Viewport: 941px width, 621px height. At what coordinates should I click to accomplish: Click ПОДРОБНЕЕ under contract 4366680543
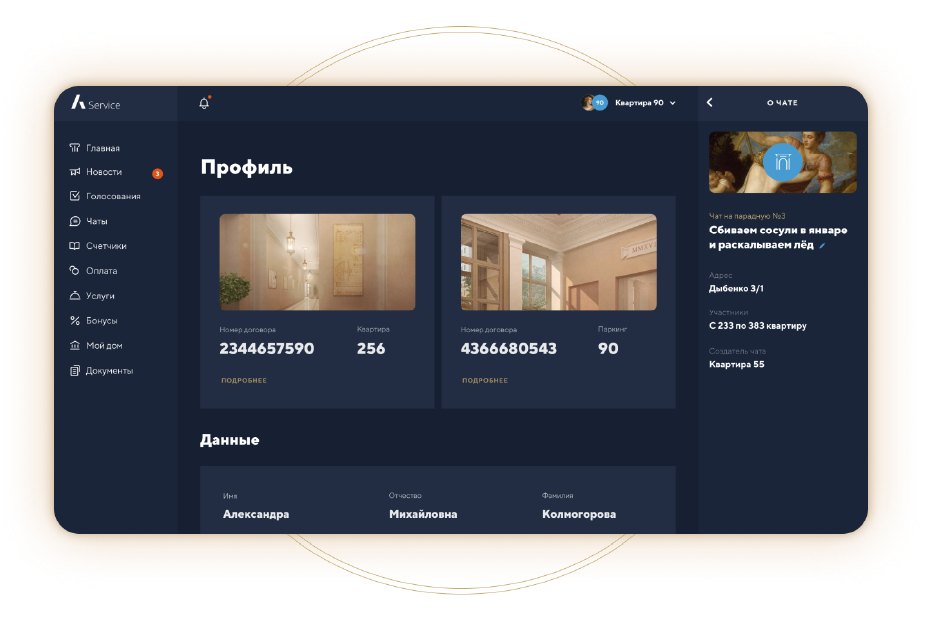(x=485, y=380)
